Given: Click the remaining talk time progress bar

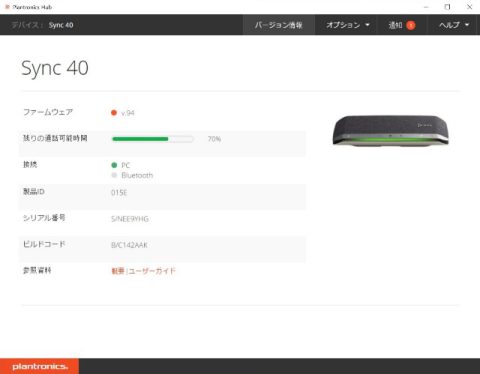Looking at the screenshot, I should 153,139.
